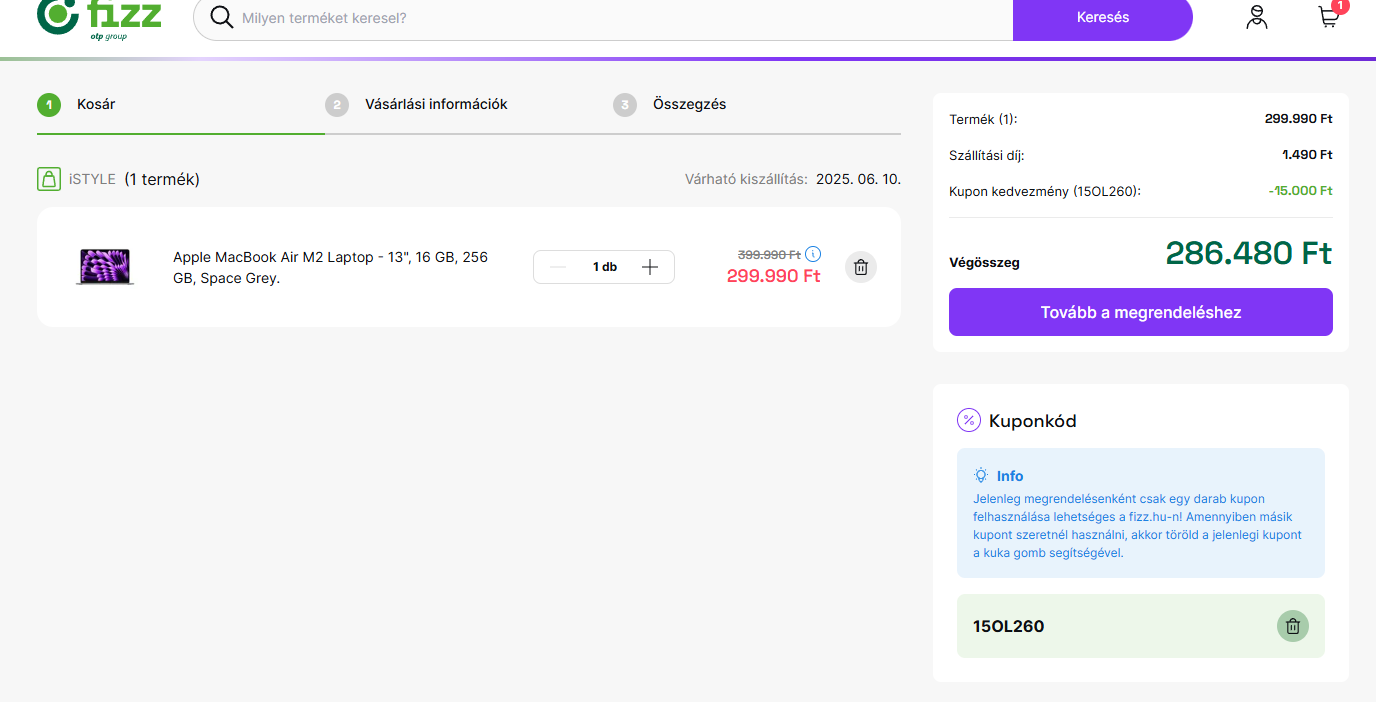The width and height of the screenshot is (1376, 702).
Task: Open the fizz logo homepage link
Action: pyautogui.click(x=99, y=18)
